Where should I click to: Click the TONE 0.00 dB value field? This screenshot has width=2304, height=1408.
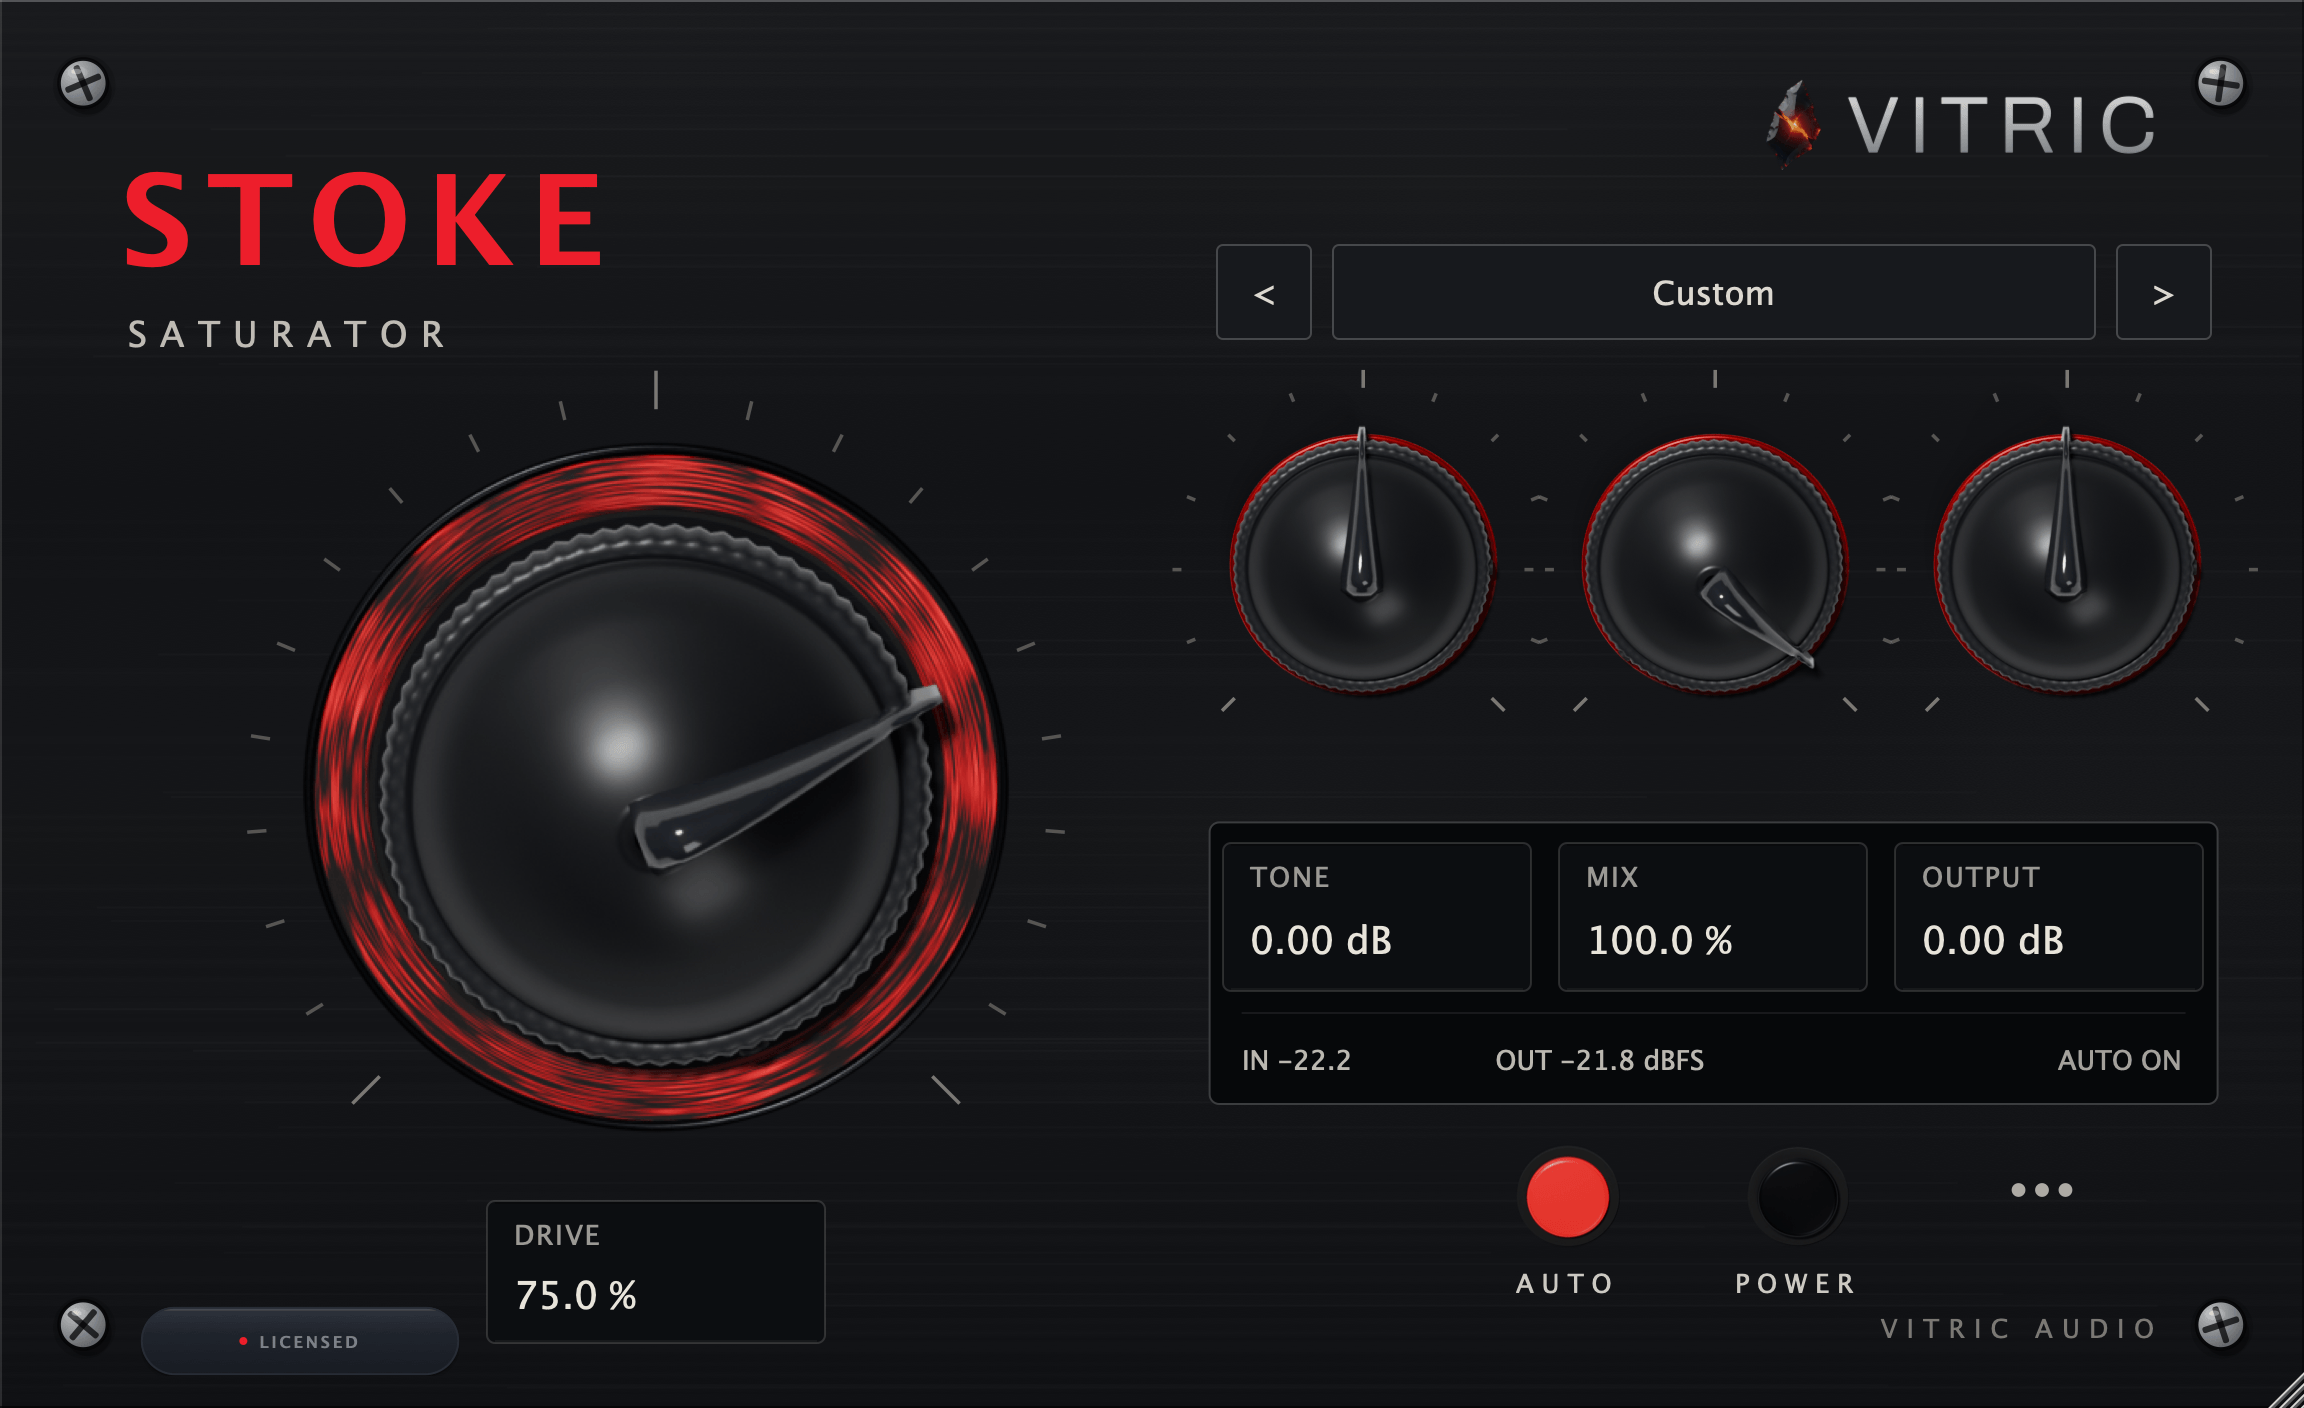click(1377, 917)
